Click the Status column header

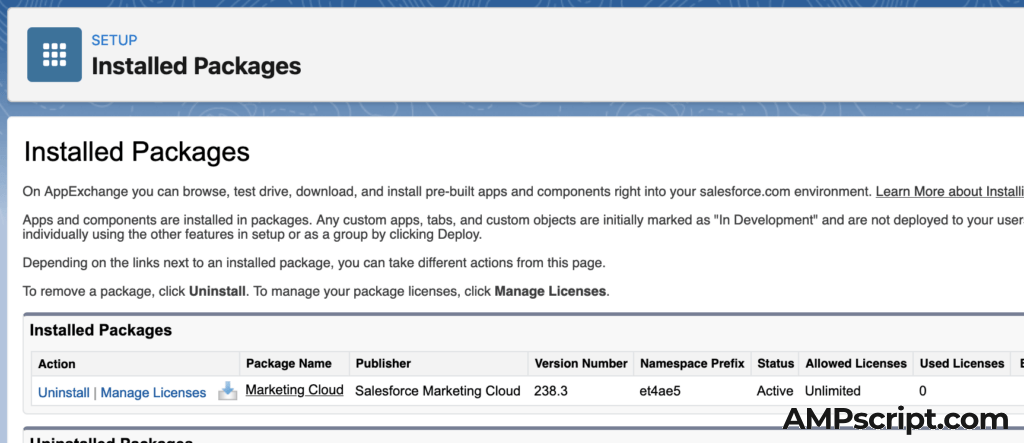(775, 363)
